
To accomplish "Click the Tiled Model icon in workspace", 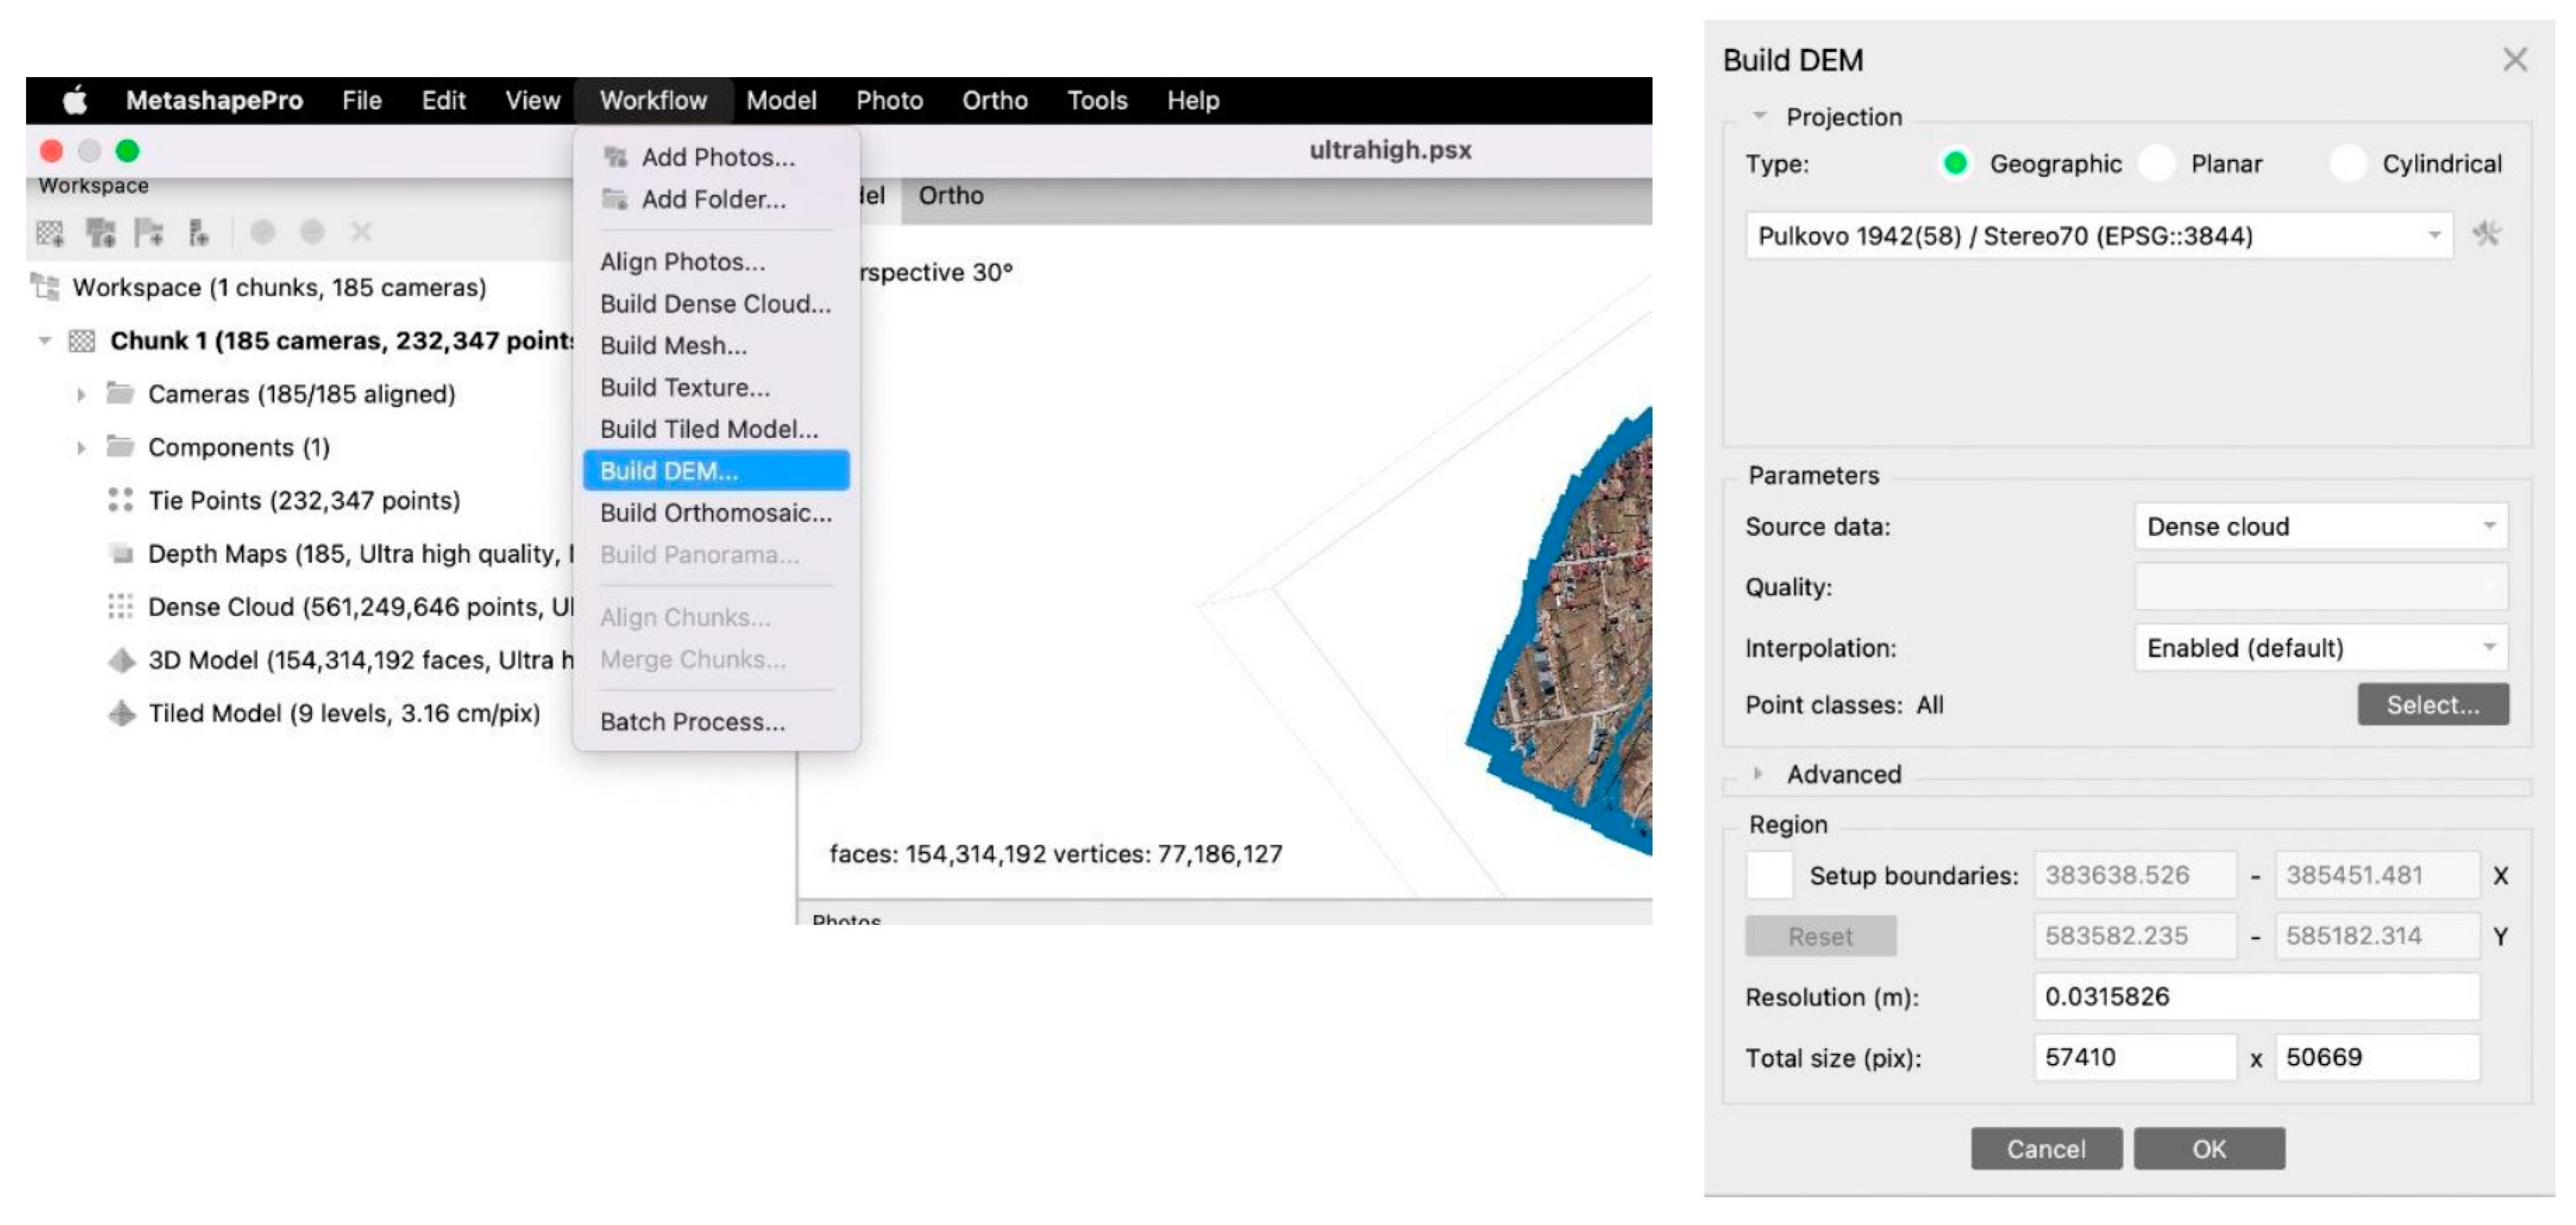I will click(x=121, y=713).
